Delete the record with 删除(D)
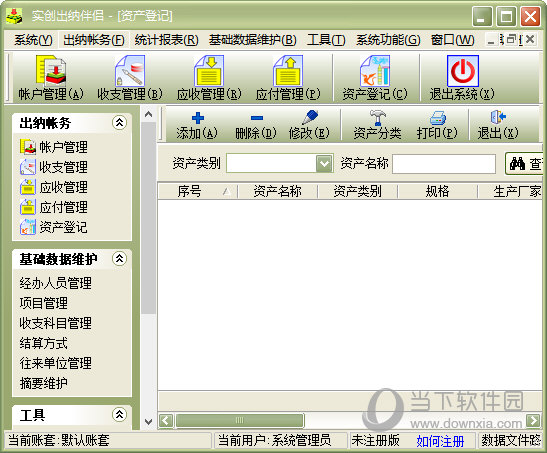The height and width of the screenshot is (453, 547). pos(256,125)
